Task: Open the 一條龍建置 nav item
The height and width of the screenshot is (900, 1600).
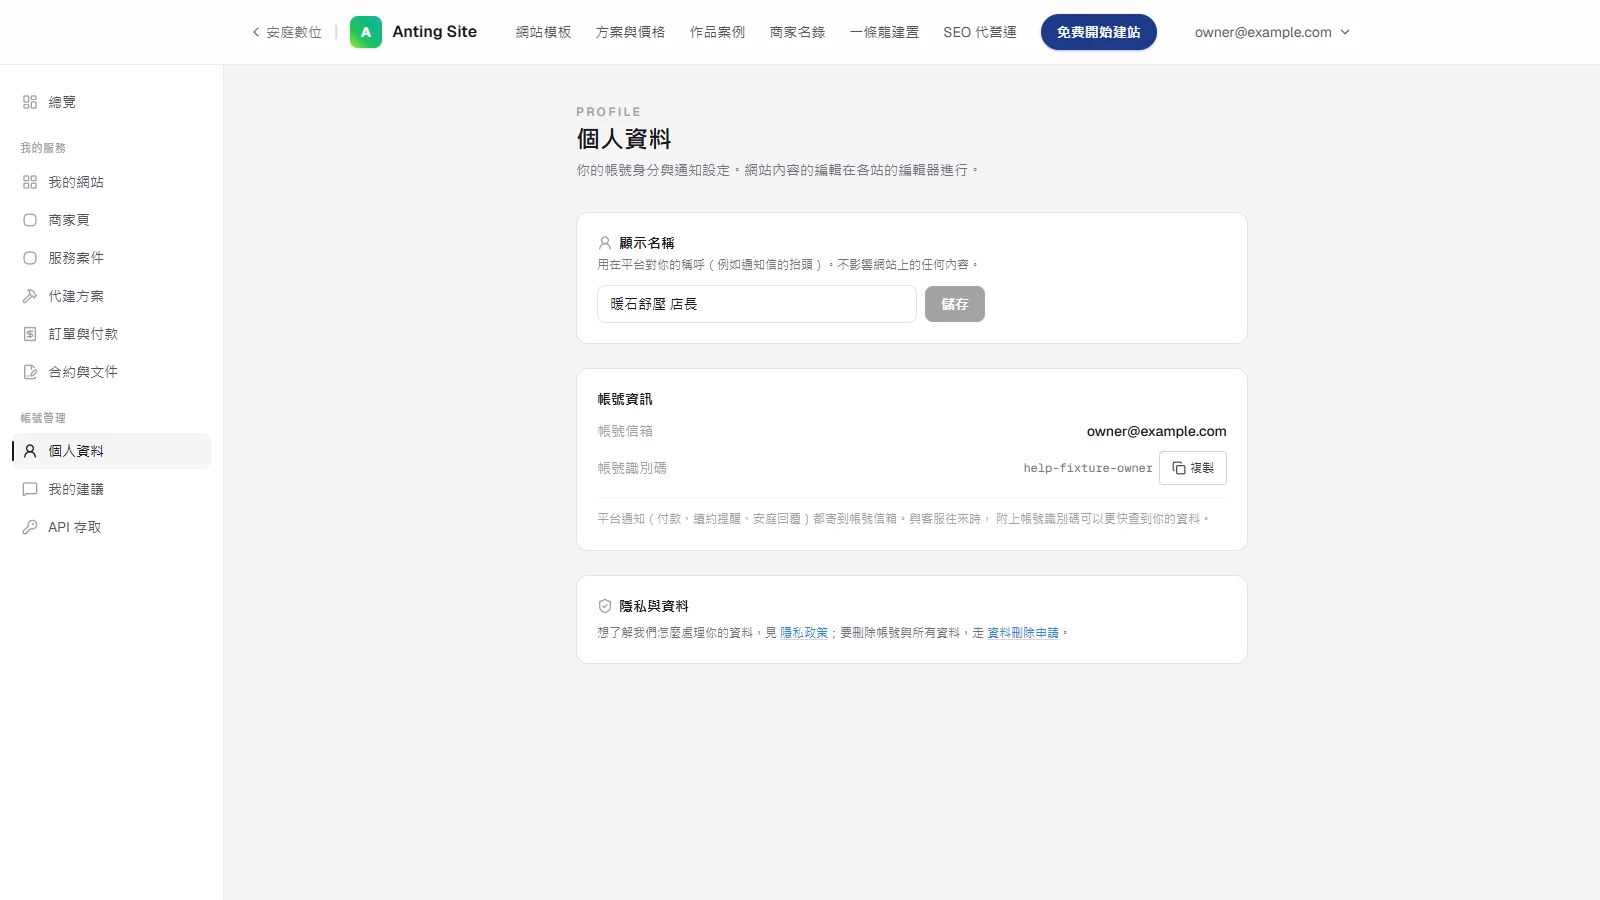Action: point(884,32)
